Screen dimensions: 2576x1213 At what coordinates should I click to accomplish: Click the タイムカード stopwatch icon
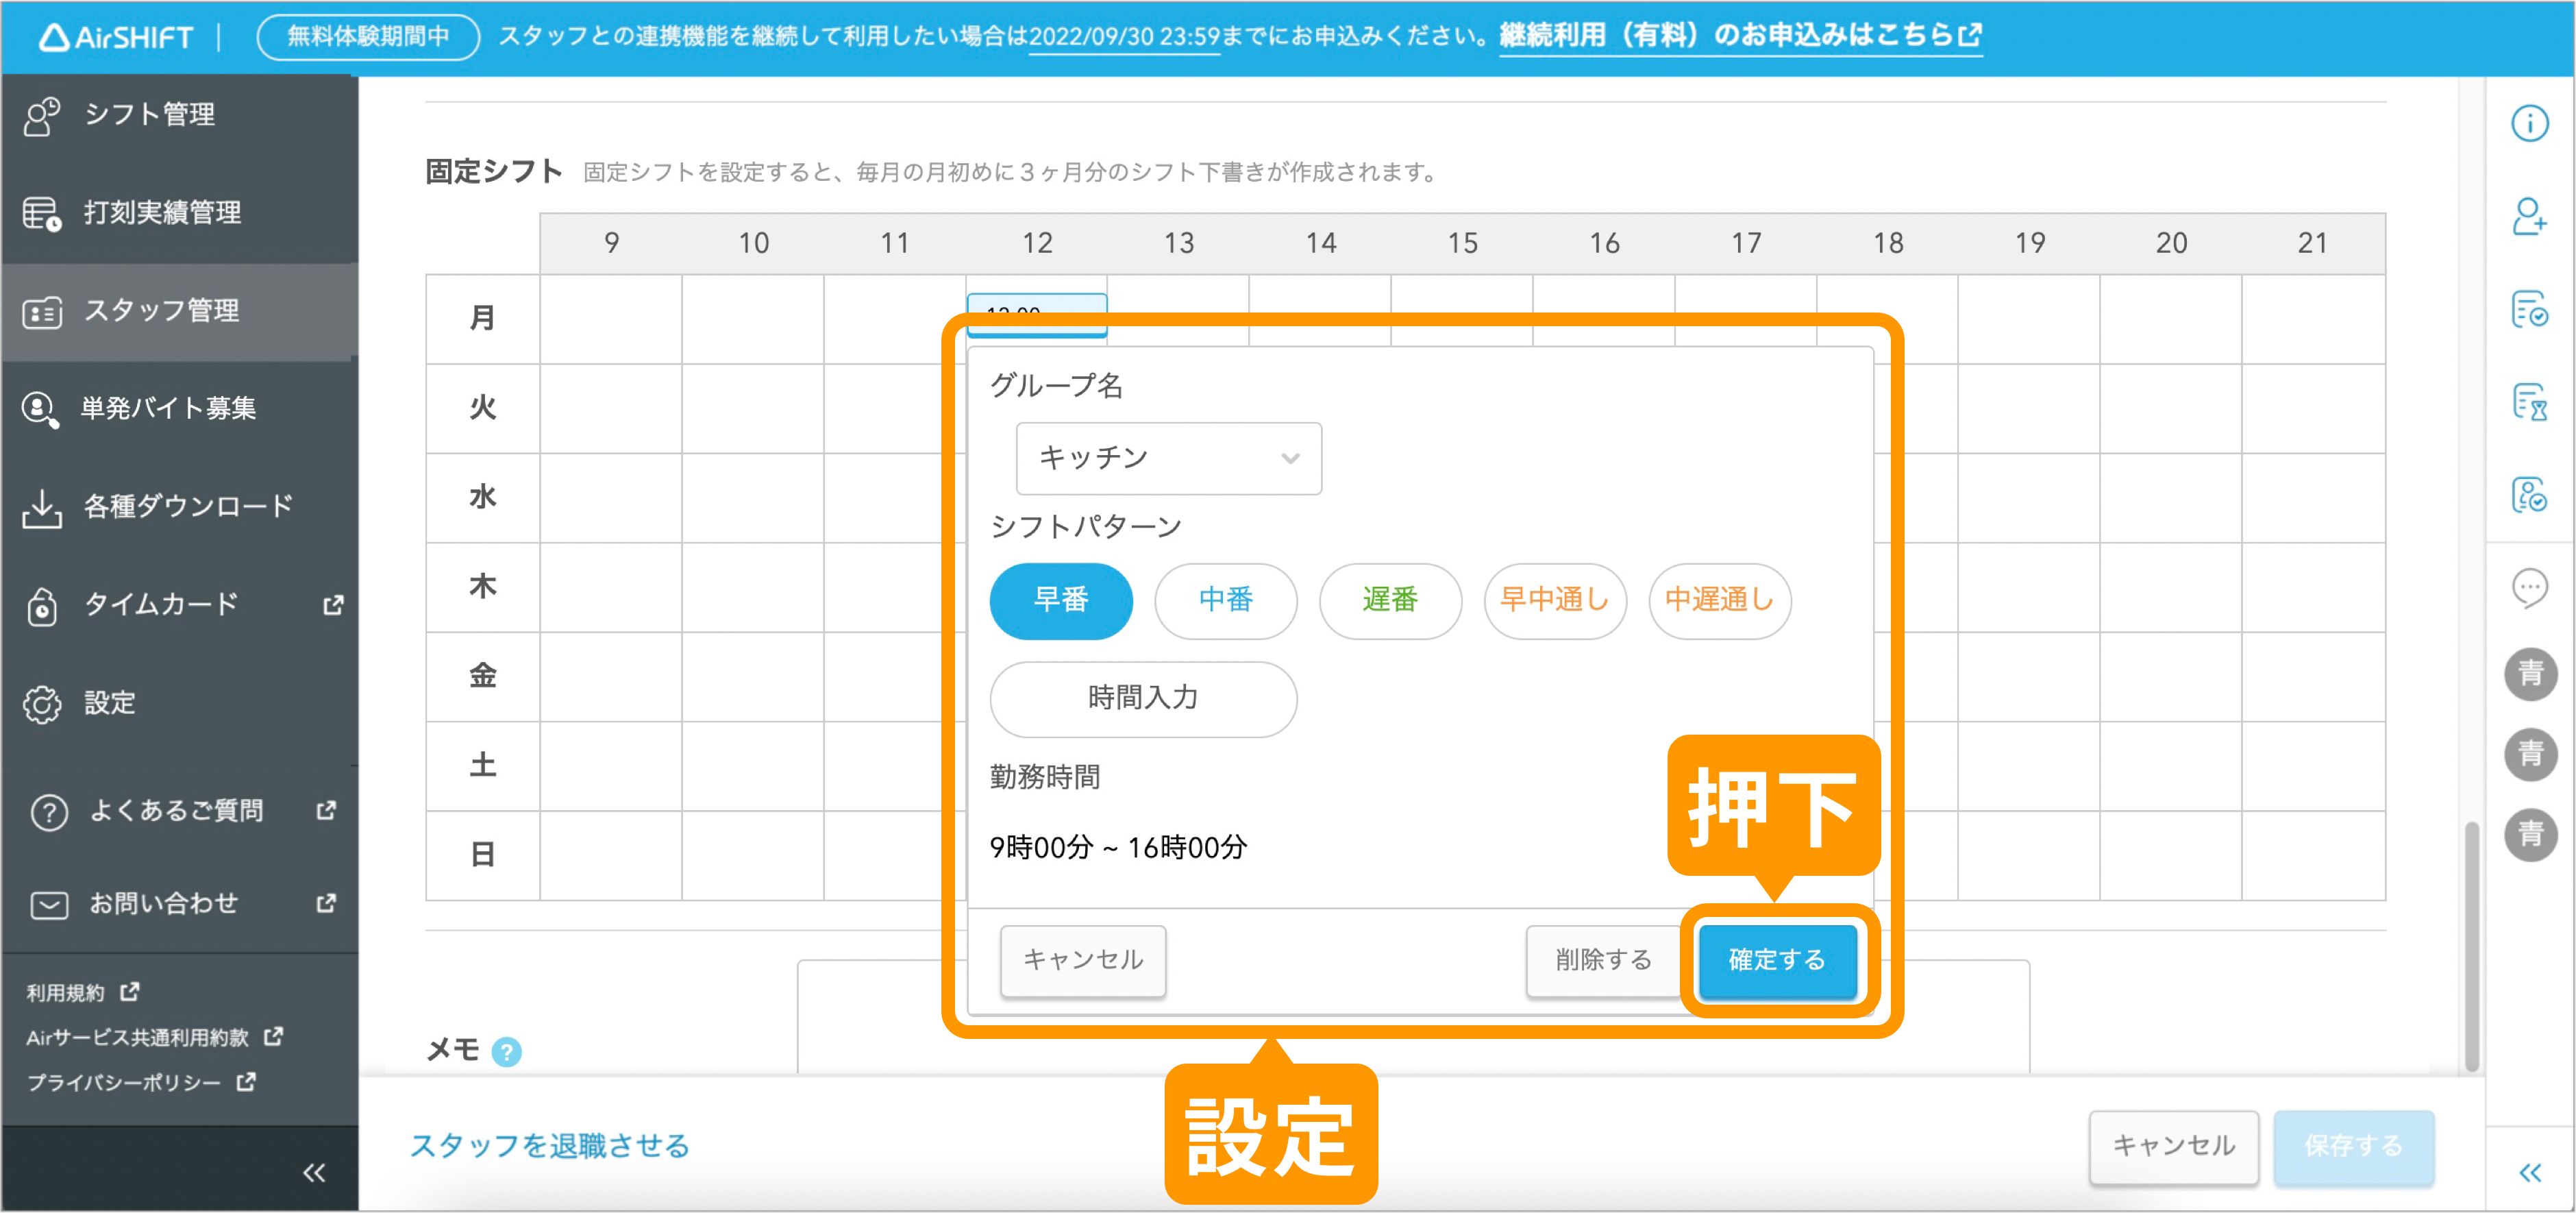(x=42, y=606)
